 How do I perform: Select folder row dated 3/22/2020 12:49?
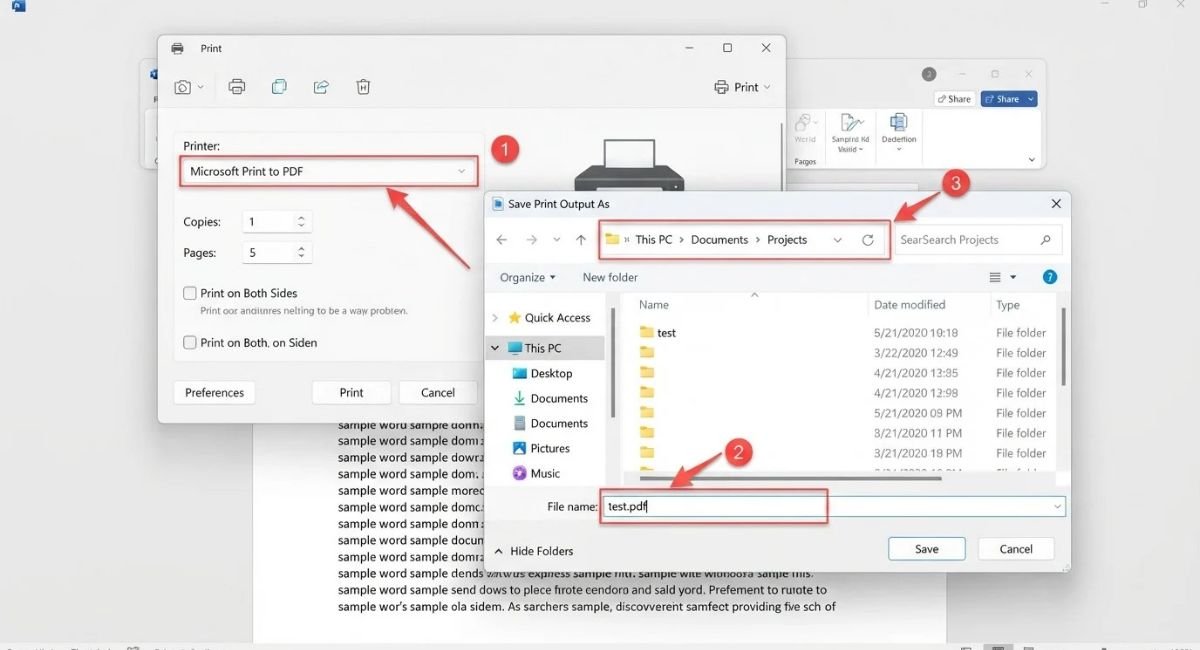(842, 353)
